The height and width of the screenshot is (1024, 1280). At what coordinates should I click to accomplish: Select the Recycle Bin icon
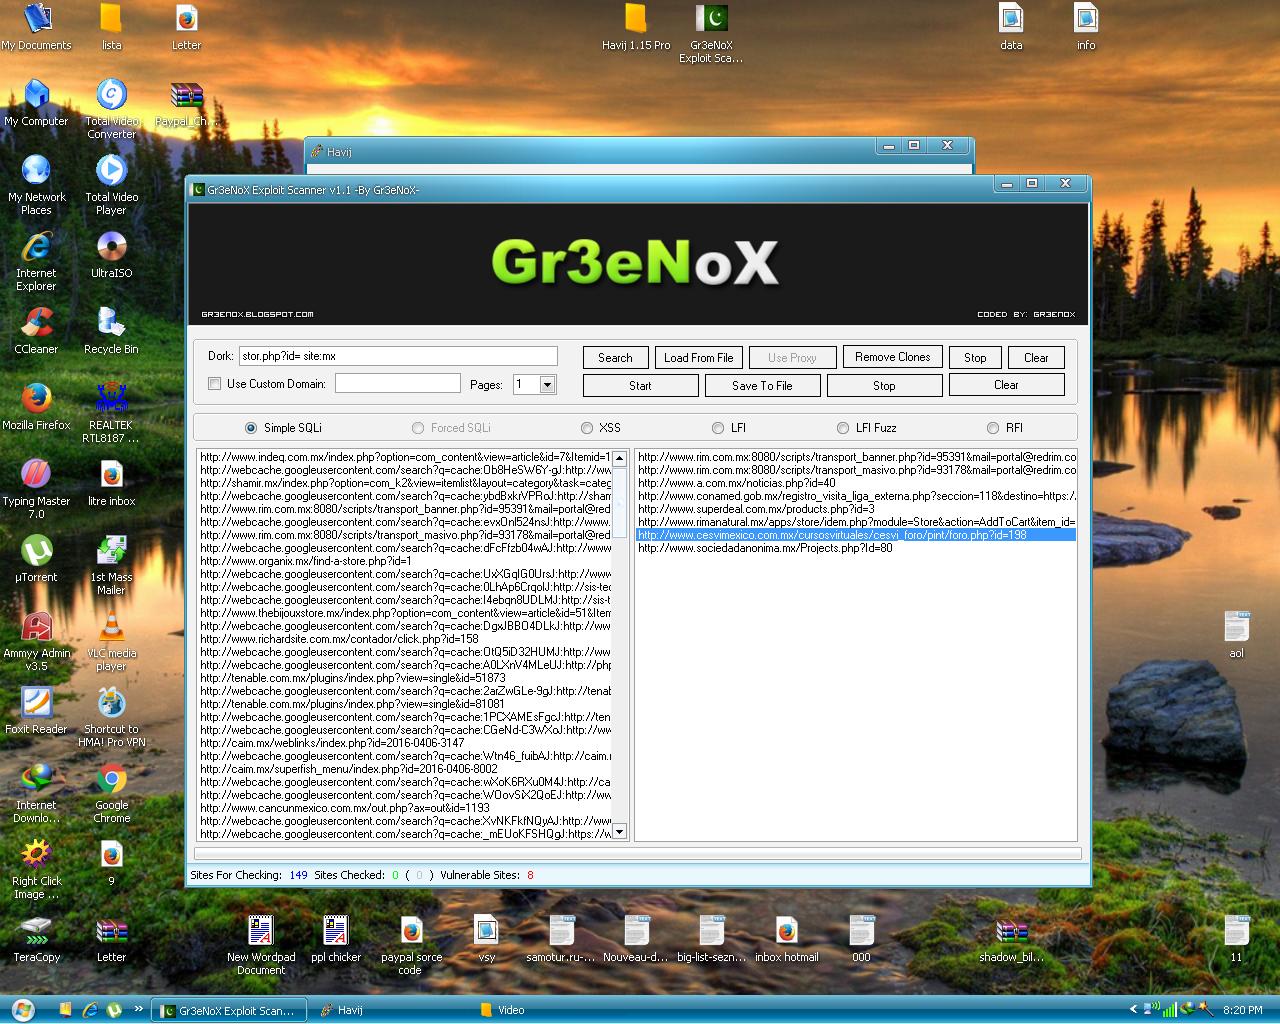click(x=111, y=331)
